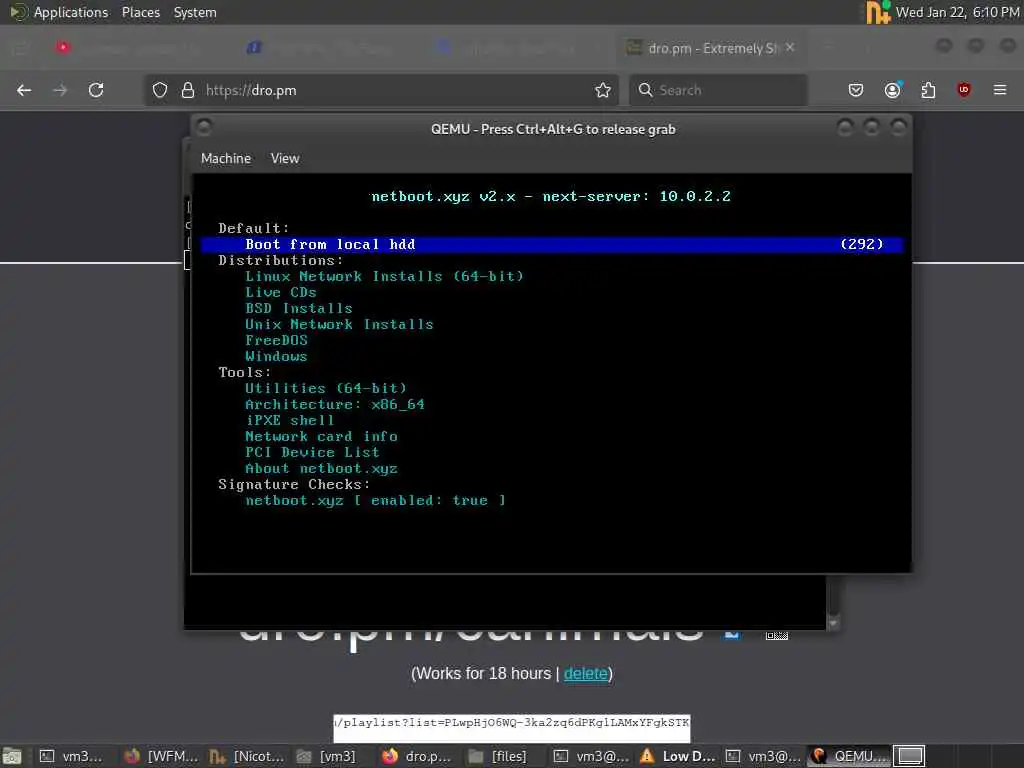Click the orange N tray icon in panel
The width and height of the screenshot is (1024, 768).
(x=878, y=12)
